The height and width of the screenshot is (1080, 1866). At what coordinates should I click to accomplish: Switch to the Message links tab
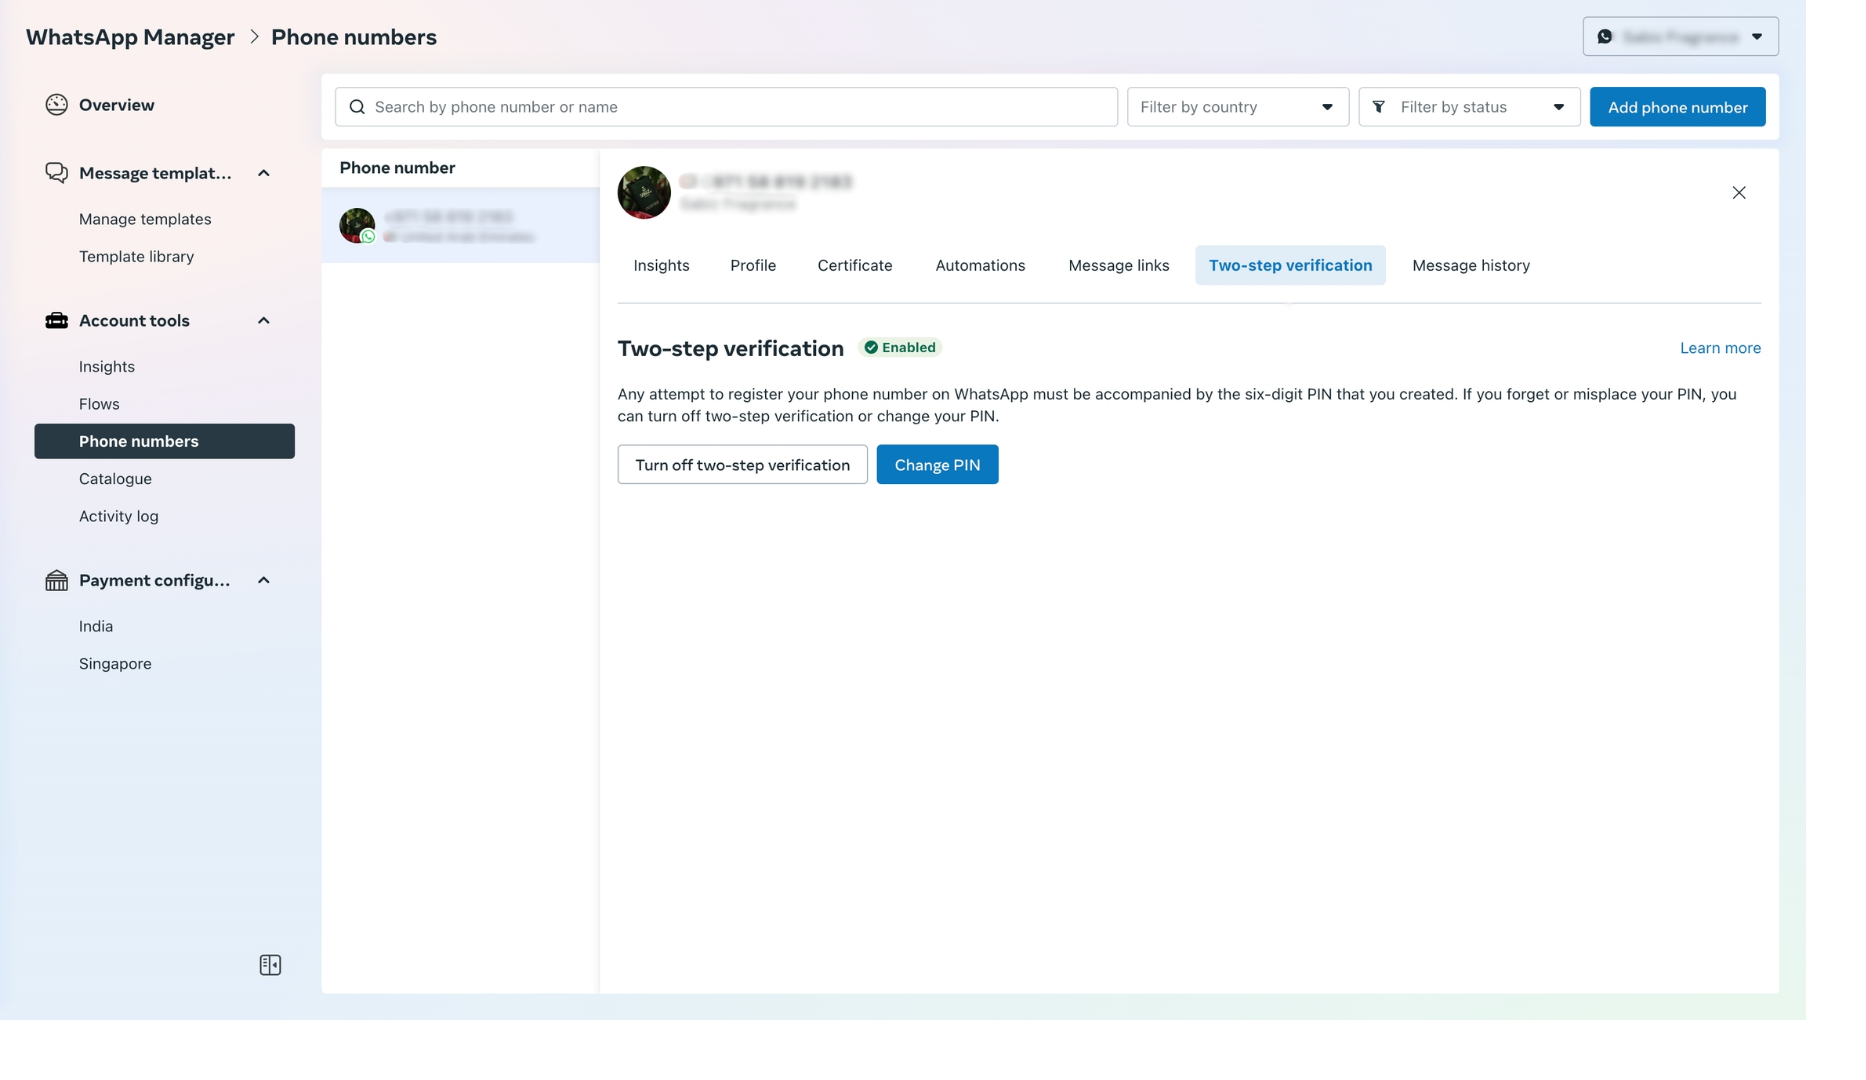click(x=1118, y=265)
